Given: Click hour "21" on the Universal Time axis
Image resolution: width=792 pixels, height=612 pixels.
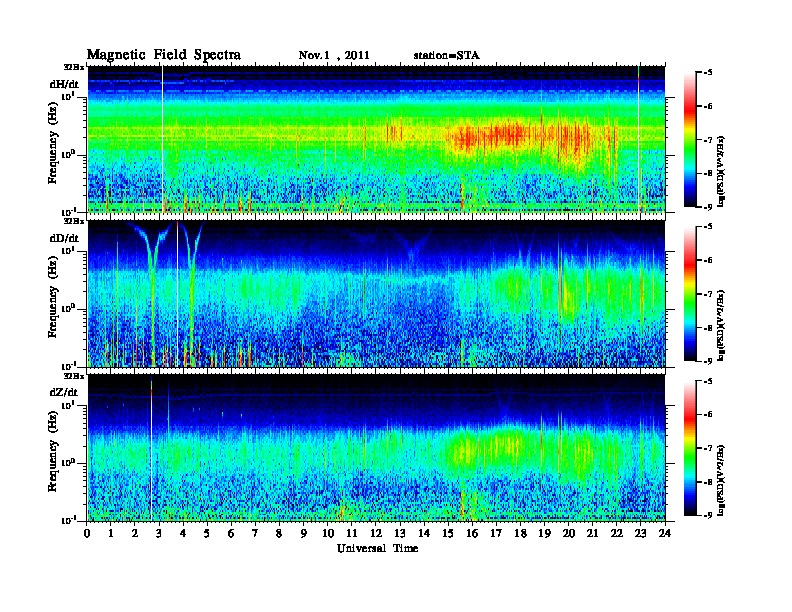Looking at the screenshot, I should coord(592,533).
